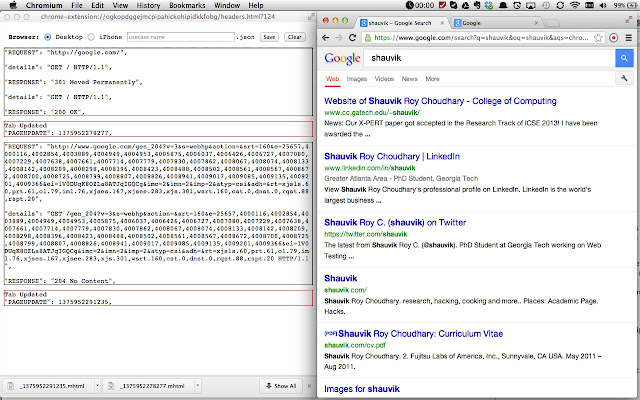Click the search box containing shauvik
Image resolution: width=640 pixels, height=400 pixels.
489,58
